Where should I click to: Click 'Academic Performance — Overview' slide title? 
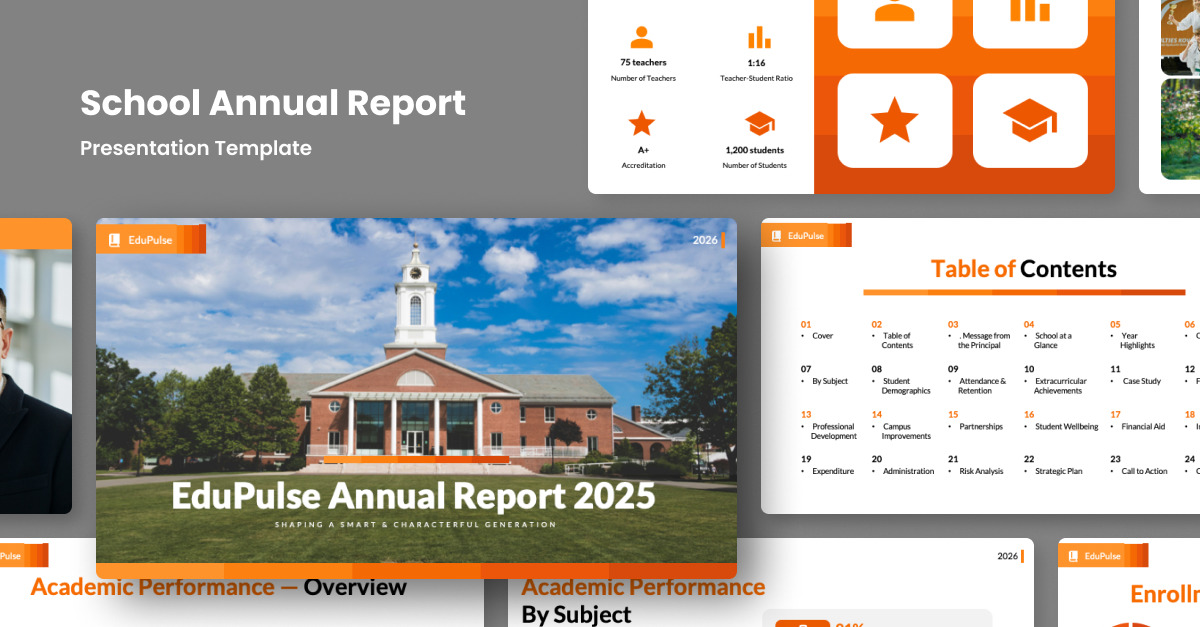click(x=218, y=587)
